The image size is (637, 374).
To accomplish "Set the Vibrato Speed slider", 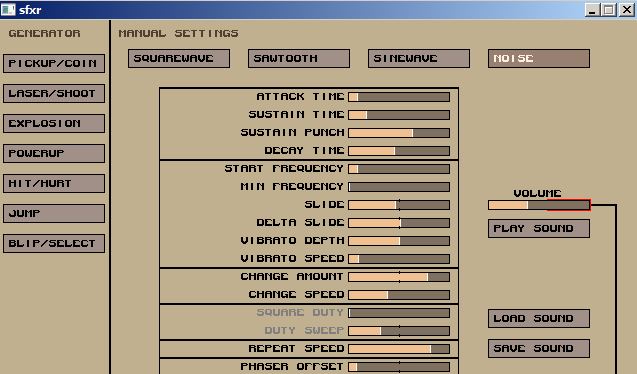I will tap(399, 259).
